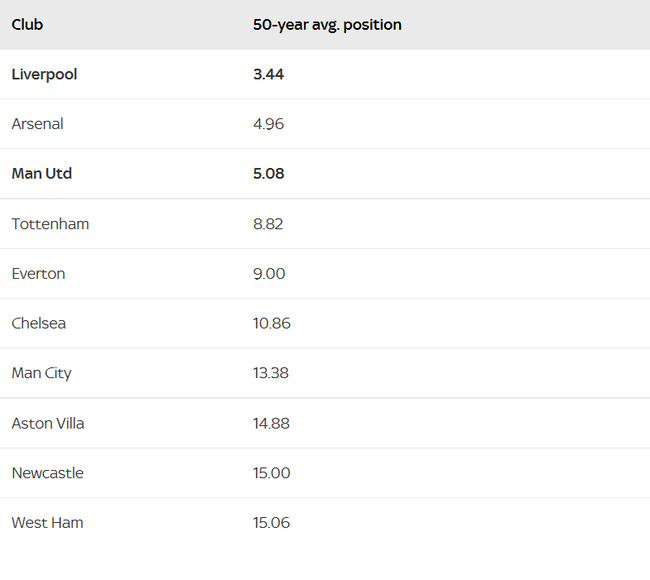
Task: Select the Newcastle club name
Action: point(48,473)
